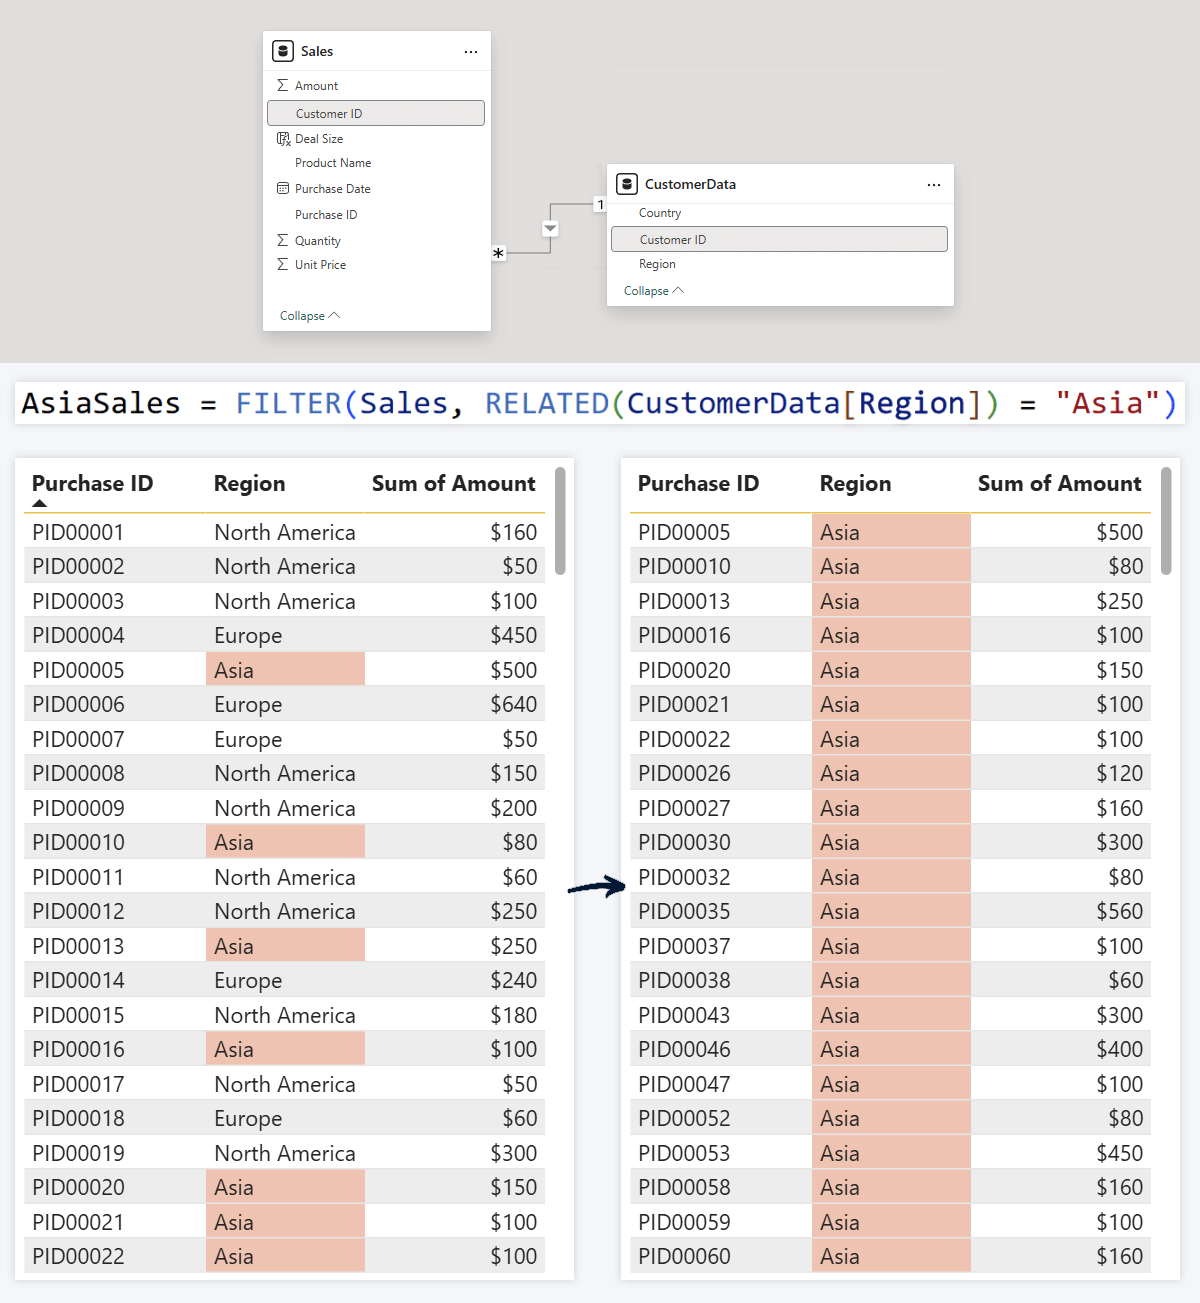Click into the AsiaSales DAX formula bar
The width and height of the screenshot is (1200, 1303).
[x=599, y=403]
